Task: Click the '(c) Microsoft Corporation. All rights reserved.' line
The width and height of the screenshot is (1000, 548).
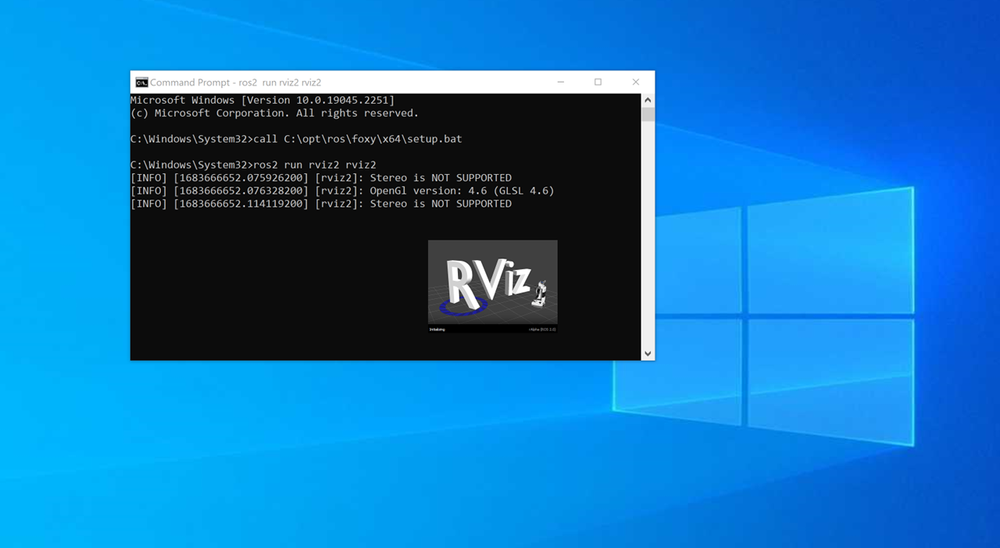Action: coord(274,113)
